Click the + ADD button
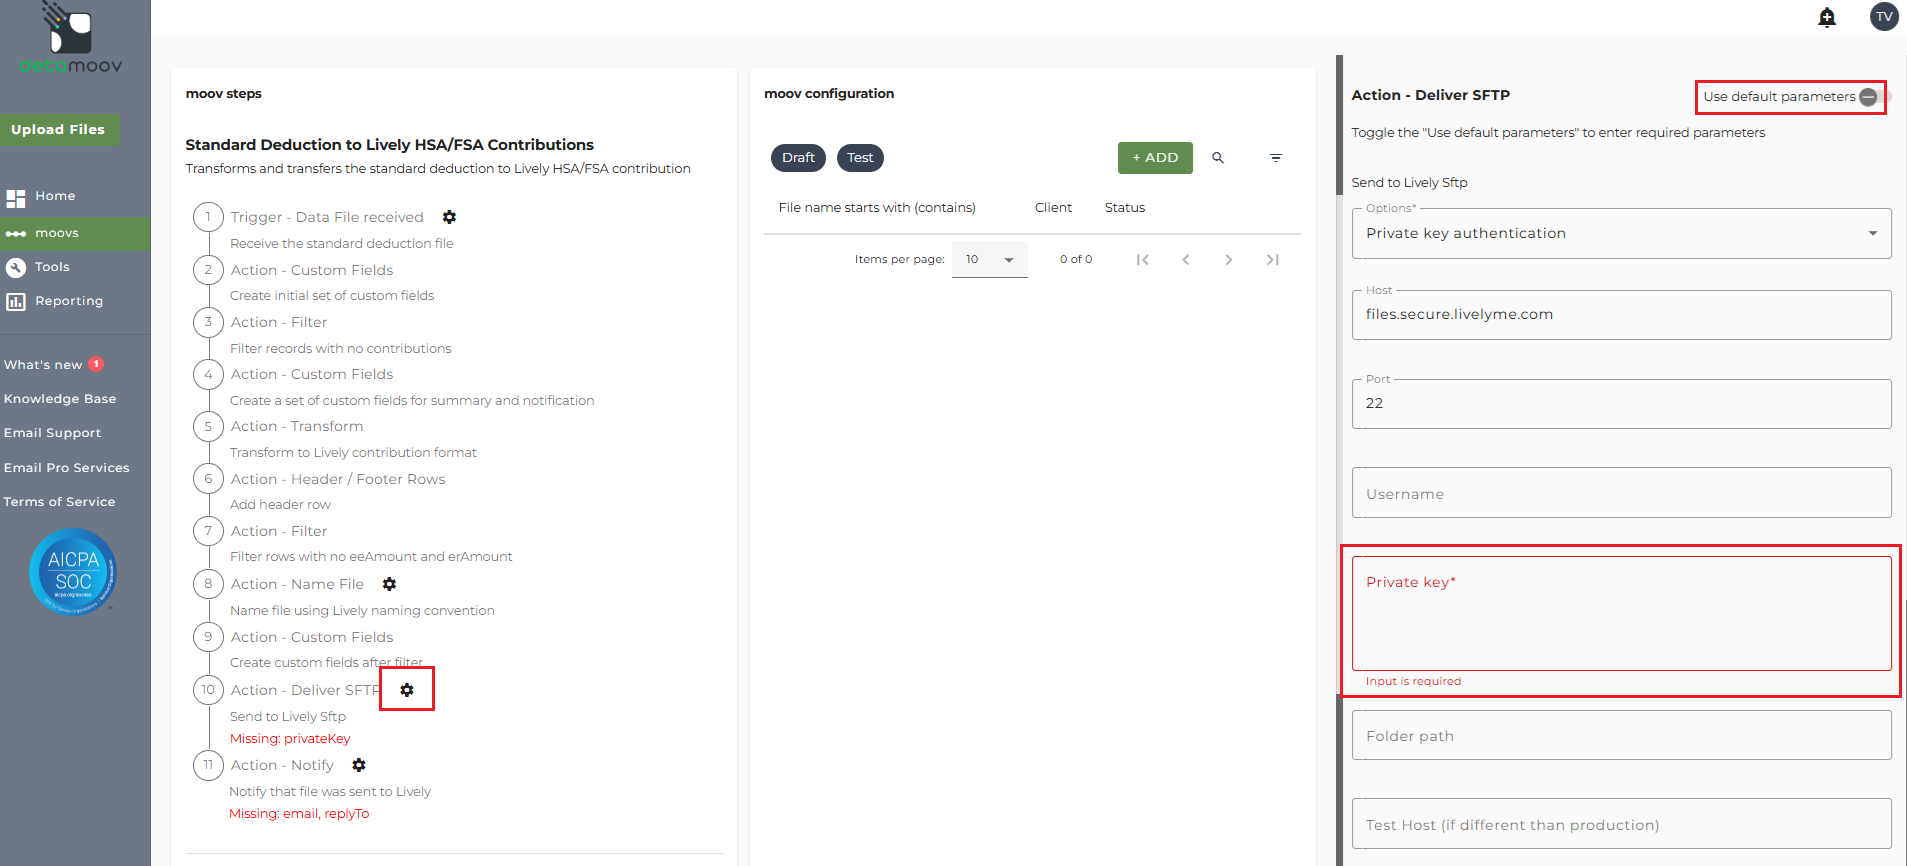Image resolution: width=1907 pixels, height=866 pixels. 1155,158
